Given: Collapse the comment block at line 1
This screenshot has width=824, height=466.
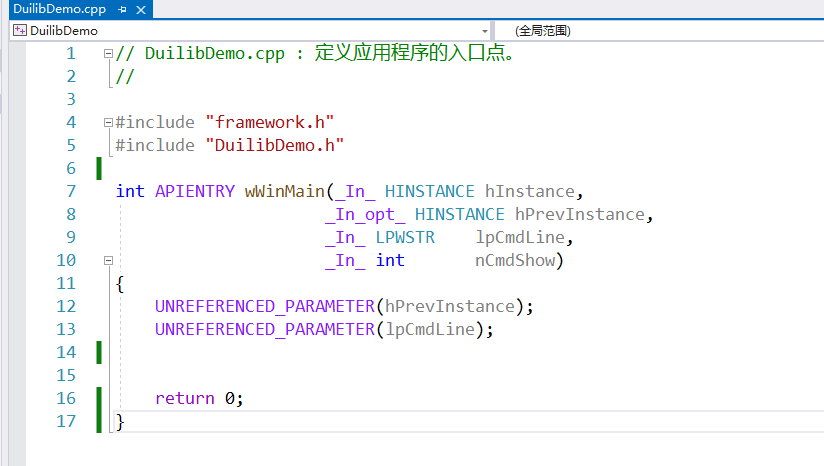Looking at the screenshot, I should (108, 53).
